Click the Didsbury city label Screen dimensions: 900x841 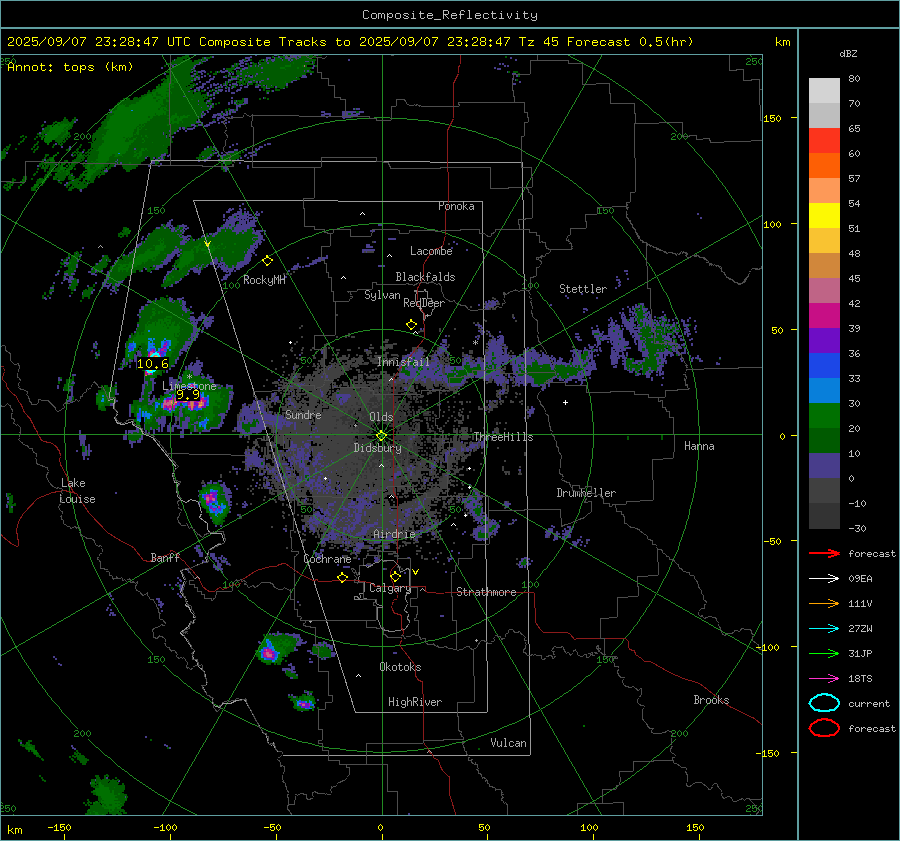coord(377,448)
